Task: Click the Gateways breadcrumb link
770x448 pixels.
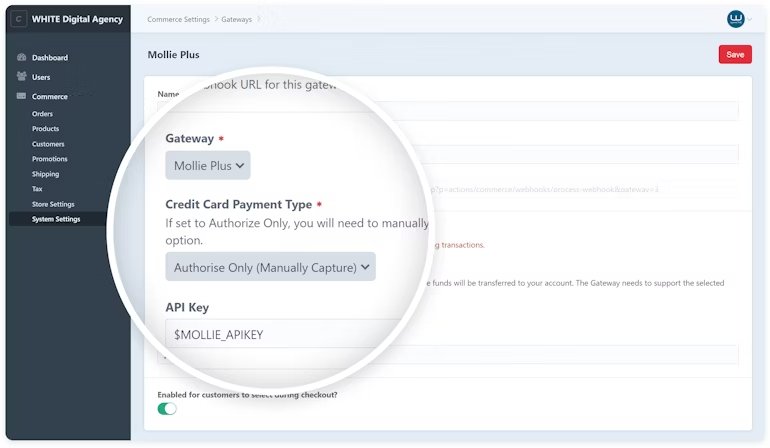Action: click(237, 19)
